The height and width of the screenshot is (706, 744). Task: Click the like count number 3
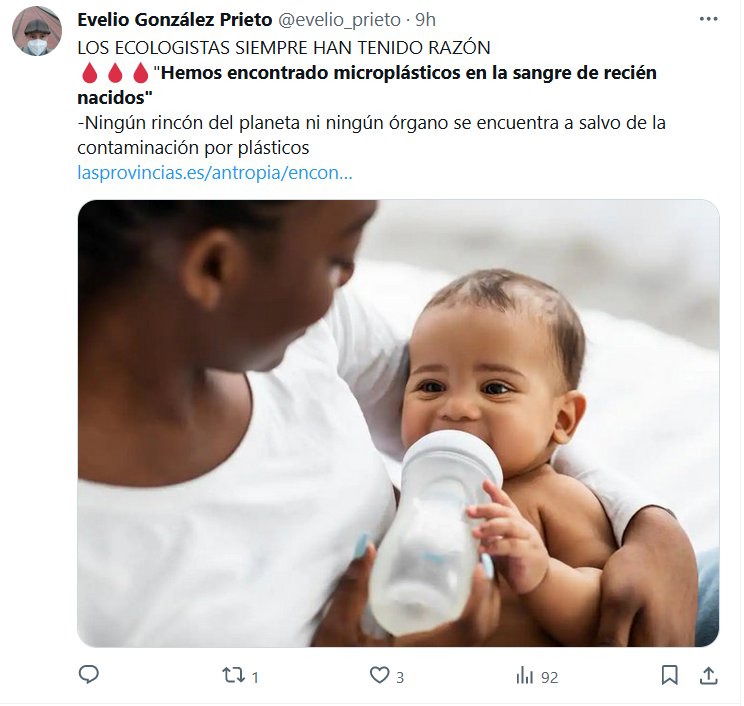pos(400,677)
